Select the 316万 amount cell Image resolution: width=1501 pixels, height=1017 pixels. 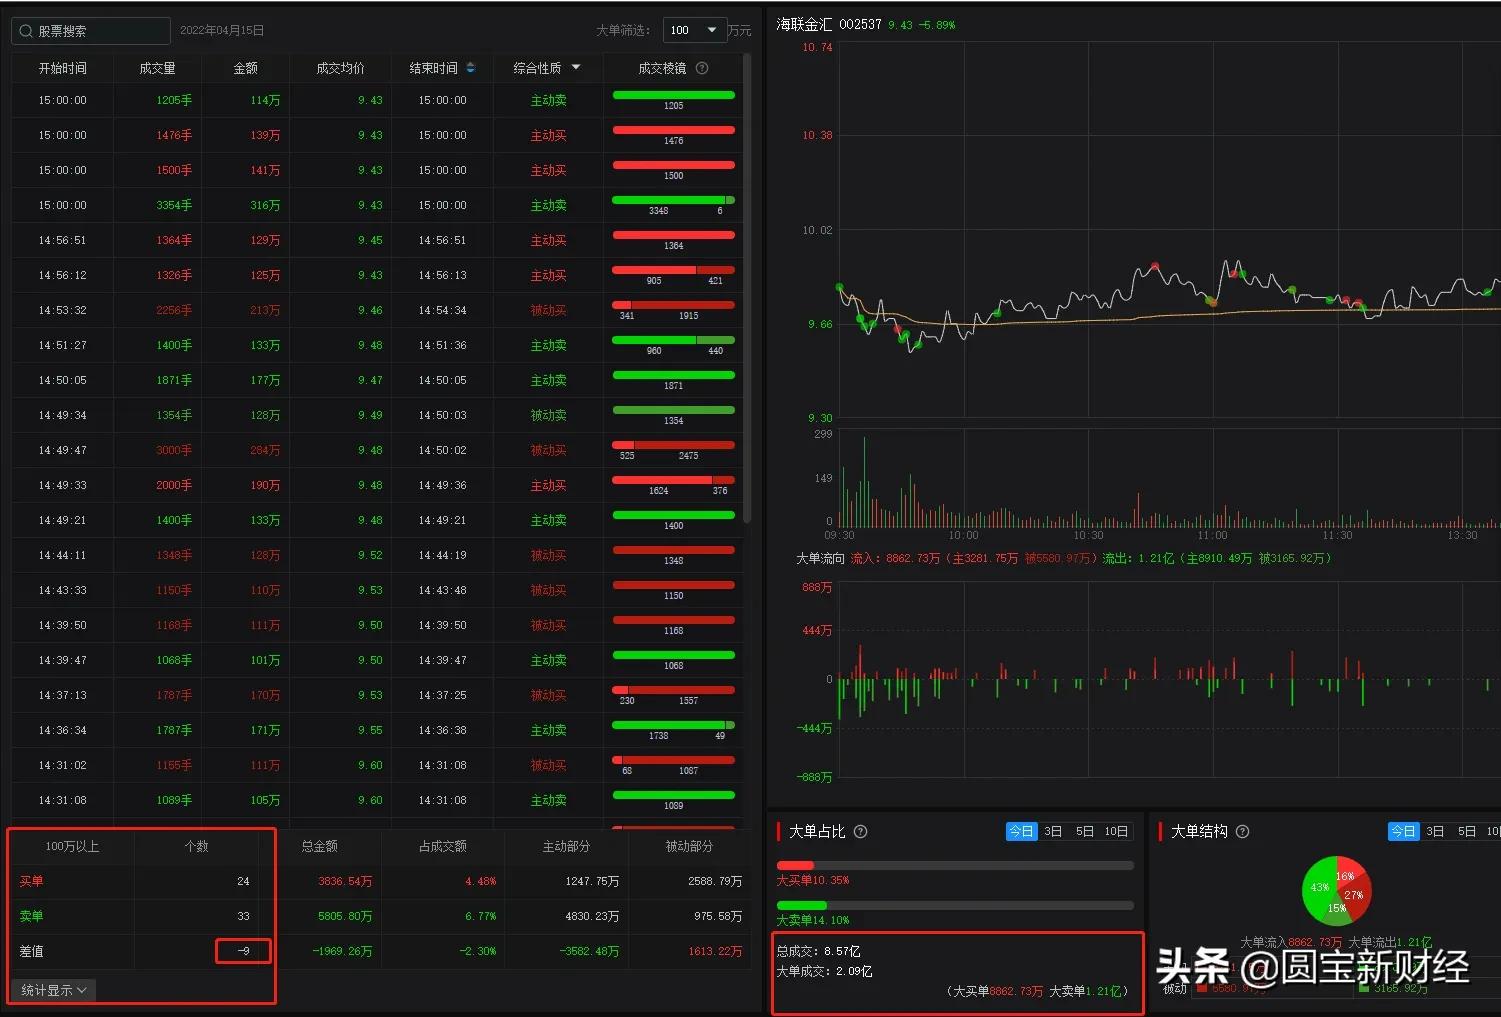pyautogui.click(x=265, y=205)
